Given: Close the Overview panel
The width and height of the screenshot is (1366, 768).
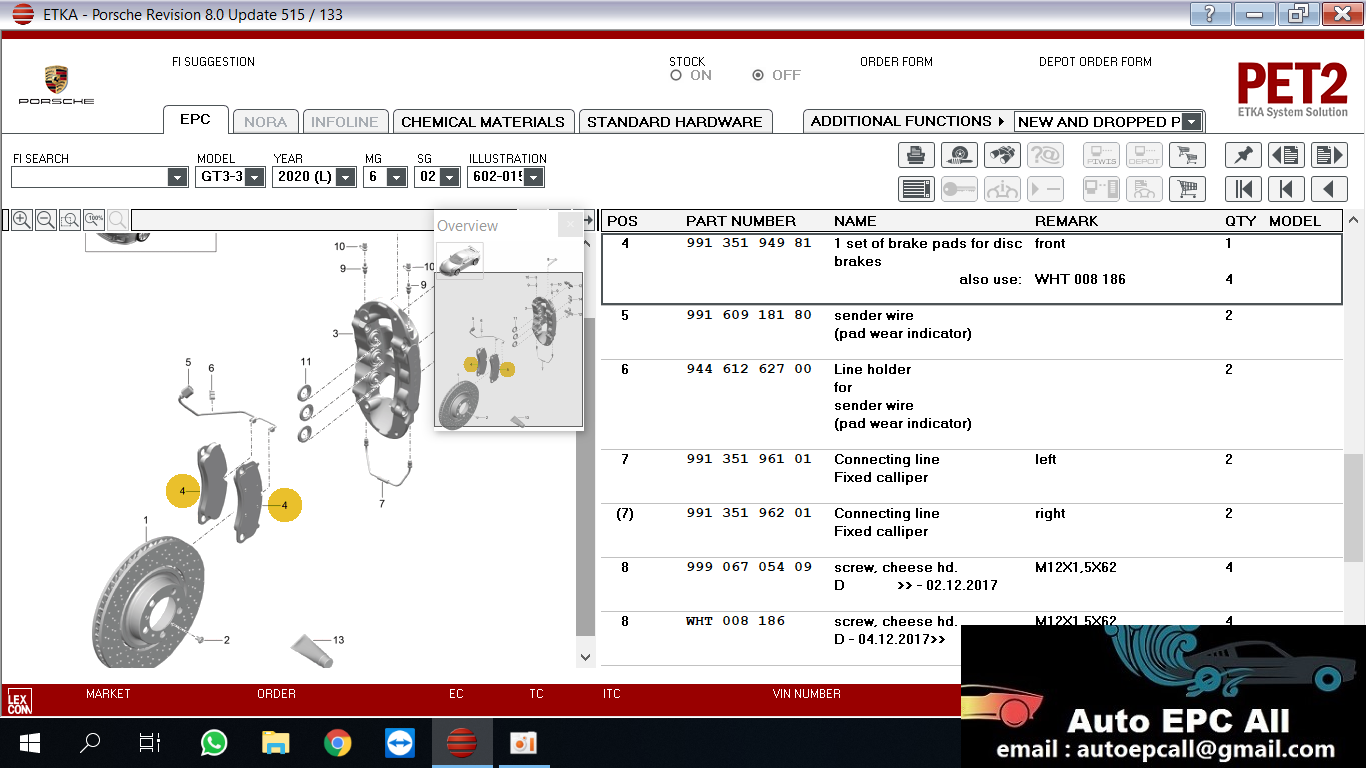Looking at the screenshot, I should tap(571, 225).
